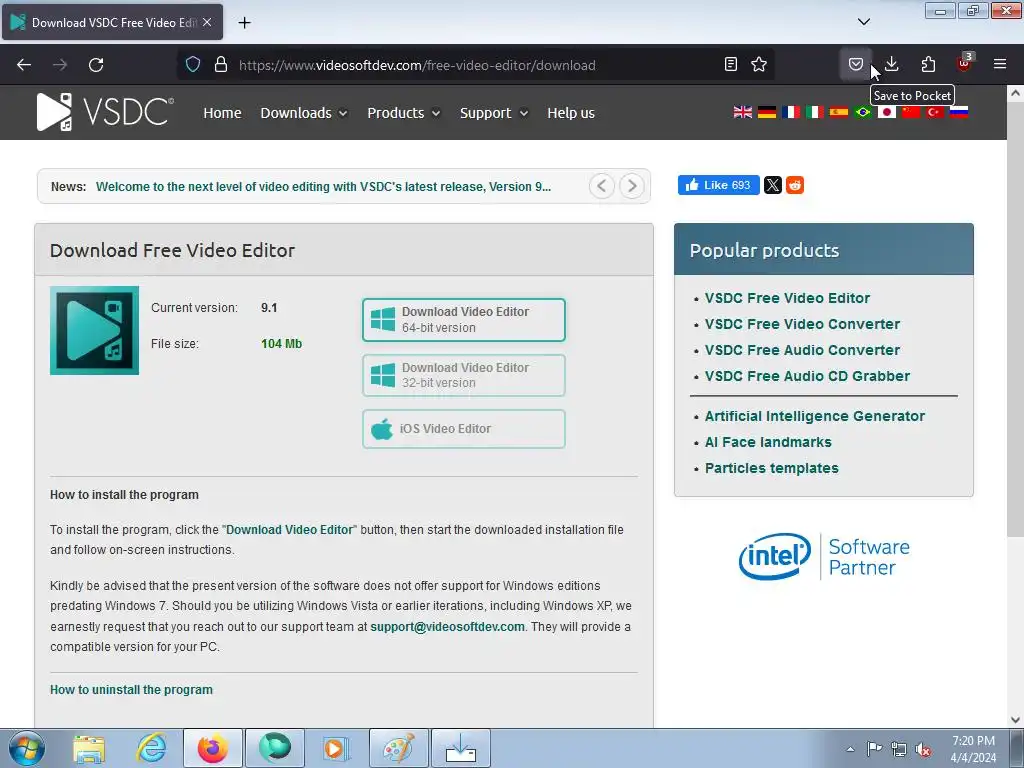Open Paint from the taskbar

tap(398, 748)
